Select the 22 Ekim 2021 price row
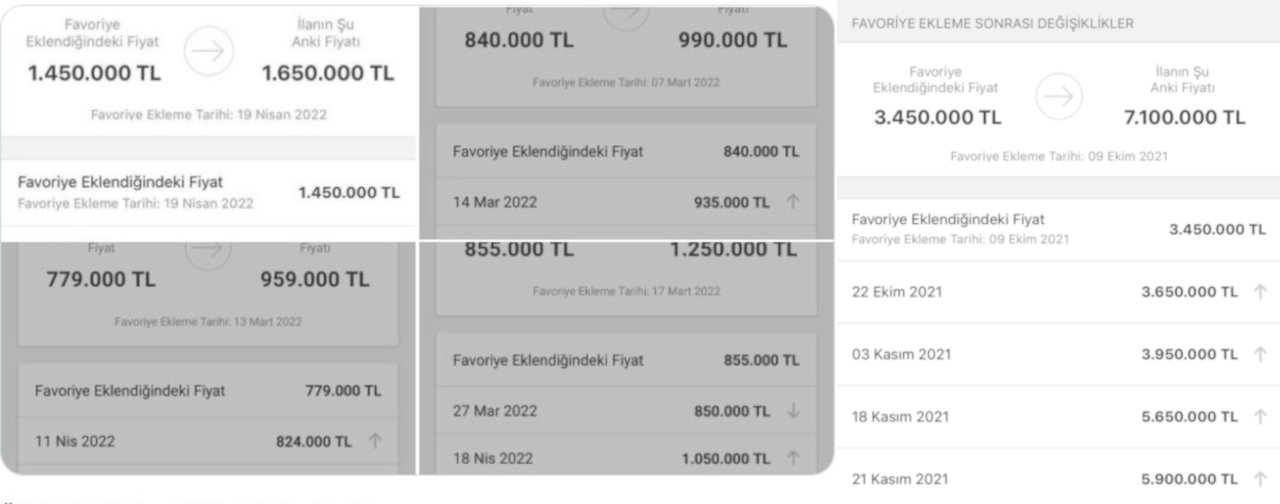 [1058, 292]
